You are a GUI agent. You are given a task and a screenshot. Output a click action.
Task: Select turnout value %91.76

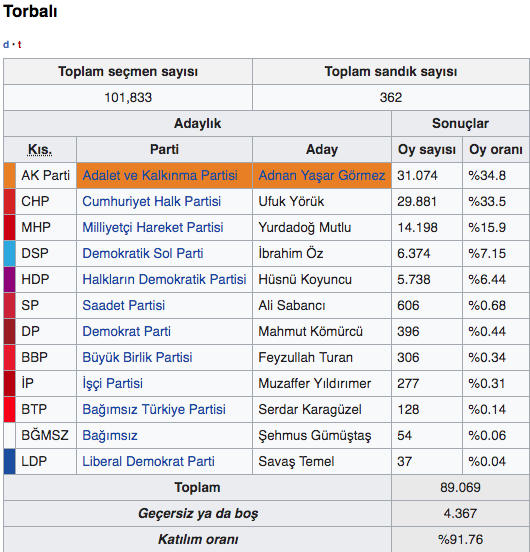[x=460, y=540]
